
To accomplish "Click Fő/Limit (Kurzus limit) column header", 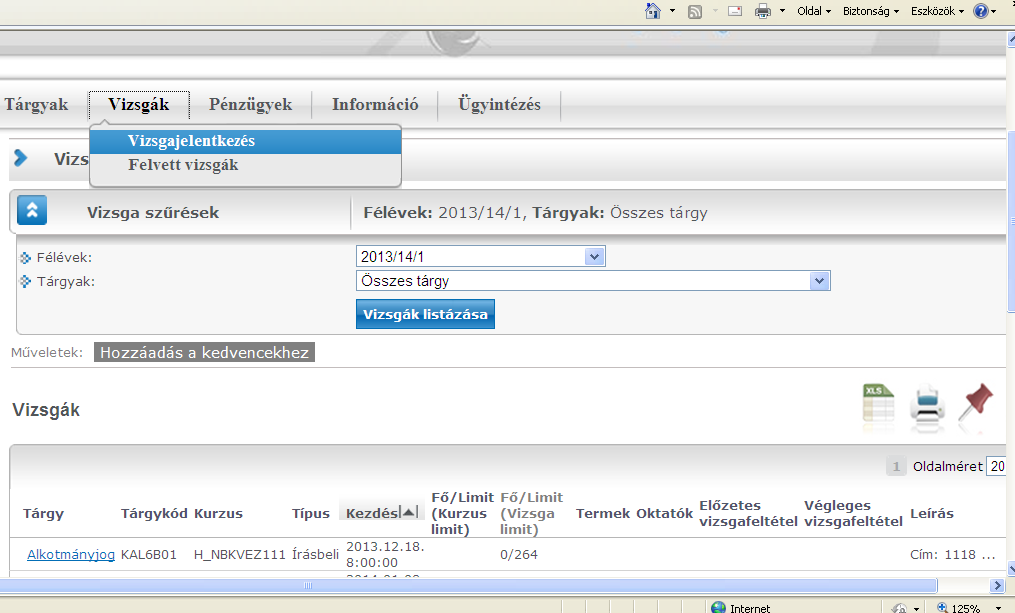I will [x=462, y=513].
